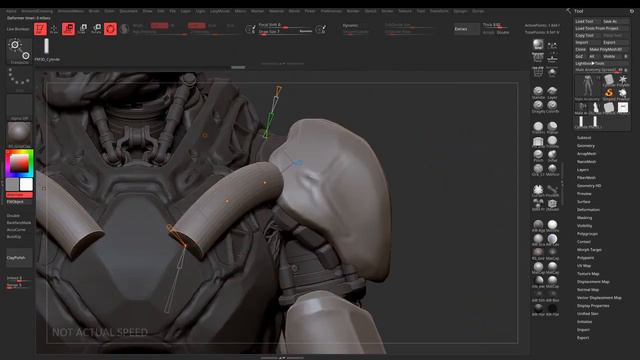Pick the last dark material sphere
Viewport: 640px width, 360px height.
552,310
